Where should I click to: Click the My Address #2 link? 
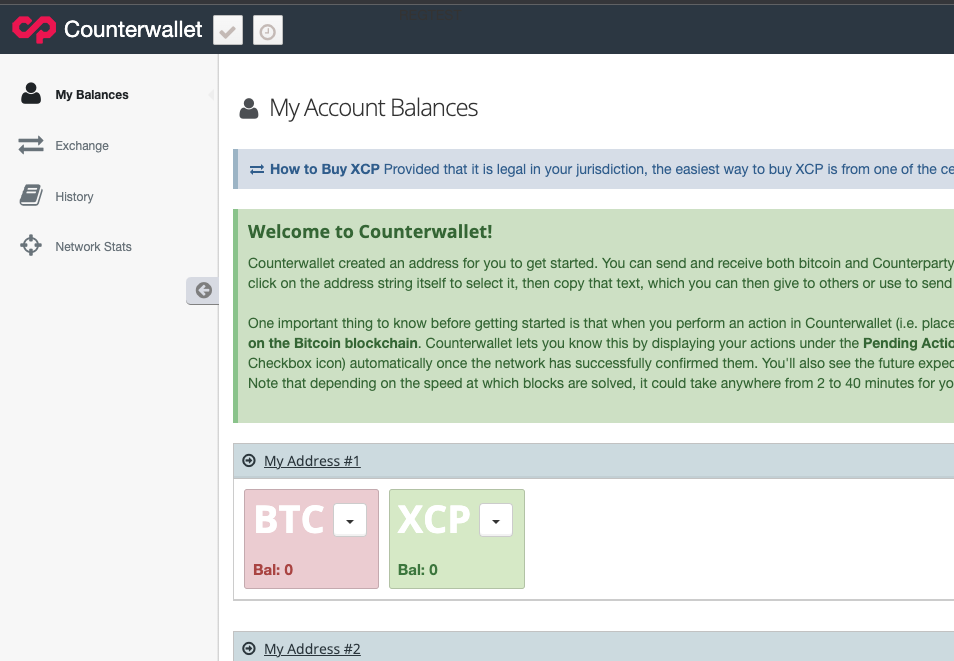pos(312,649)
